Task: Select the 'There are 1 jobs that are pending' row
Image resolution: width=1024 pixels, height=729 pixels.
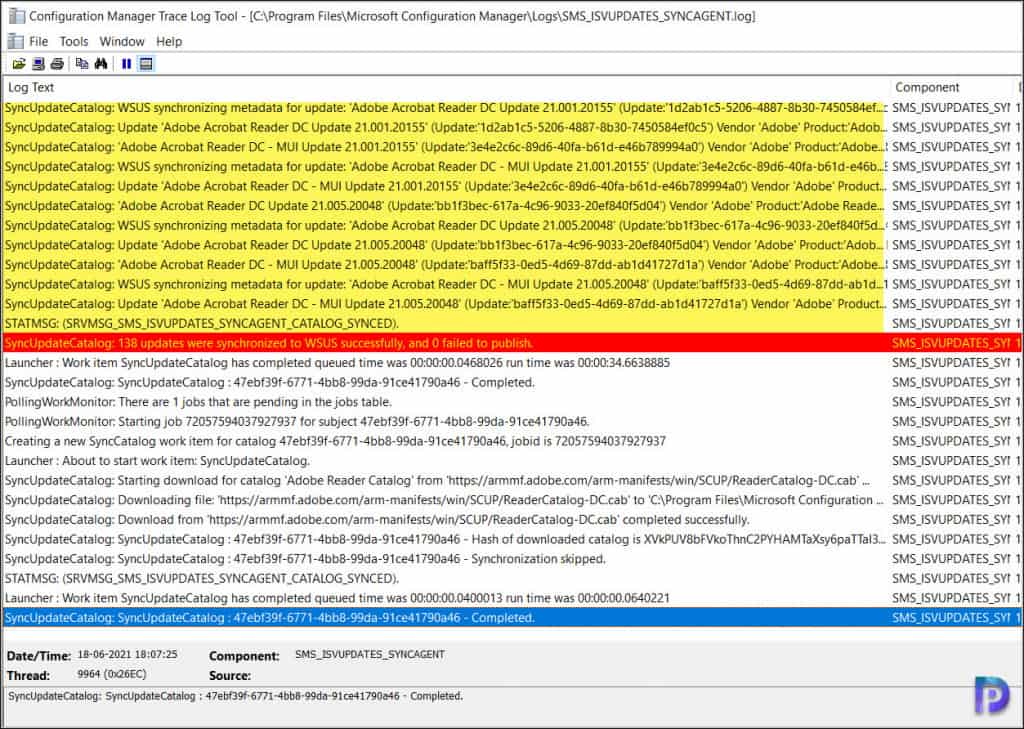Action: [512, 402]
